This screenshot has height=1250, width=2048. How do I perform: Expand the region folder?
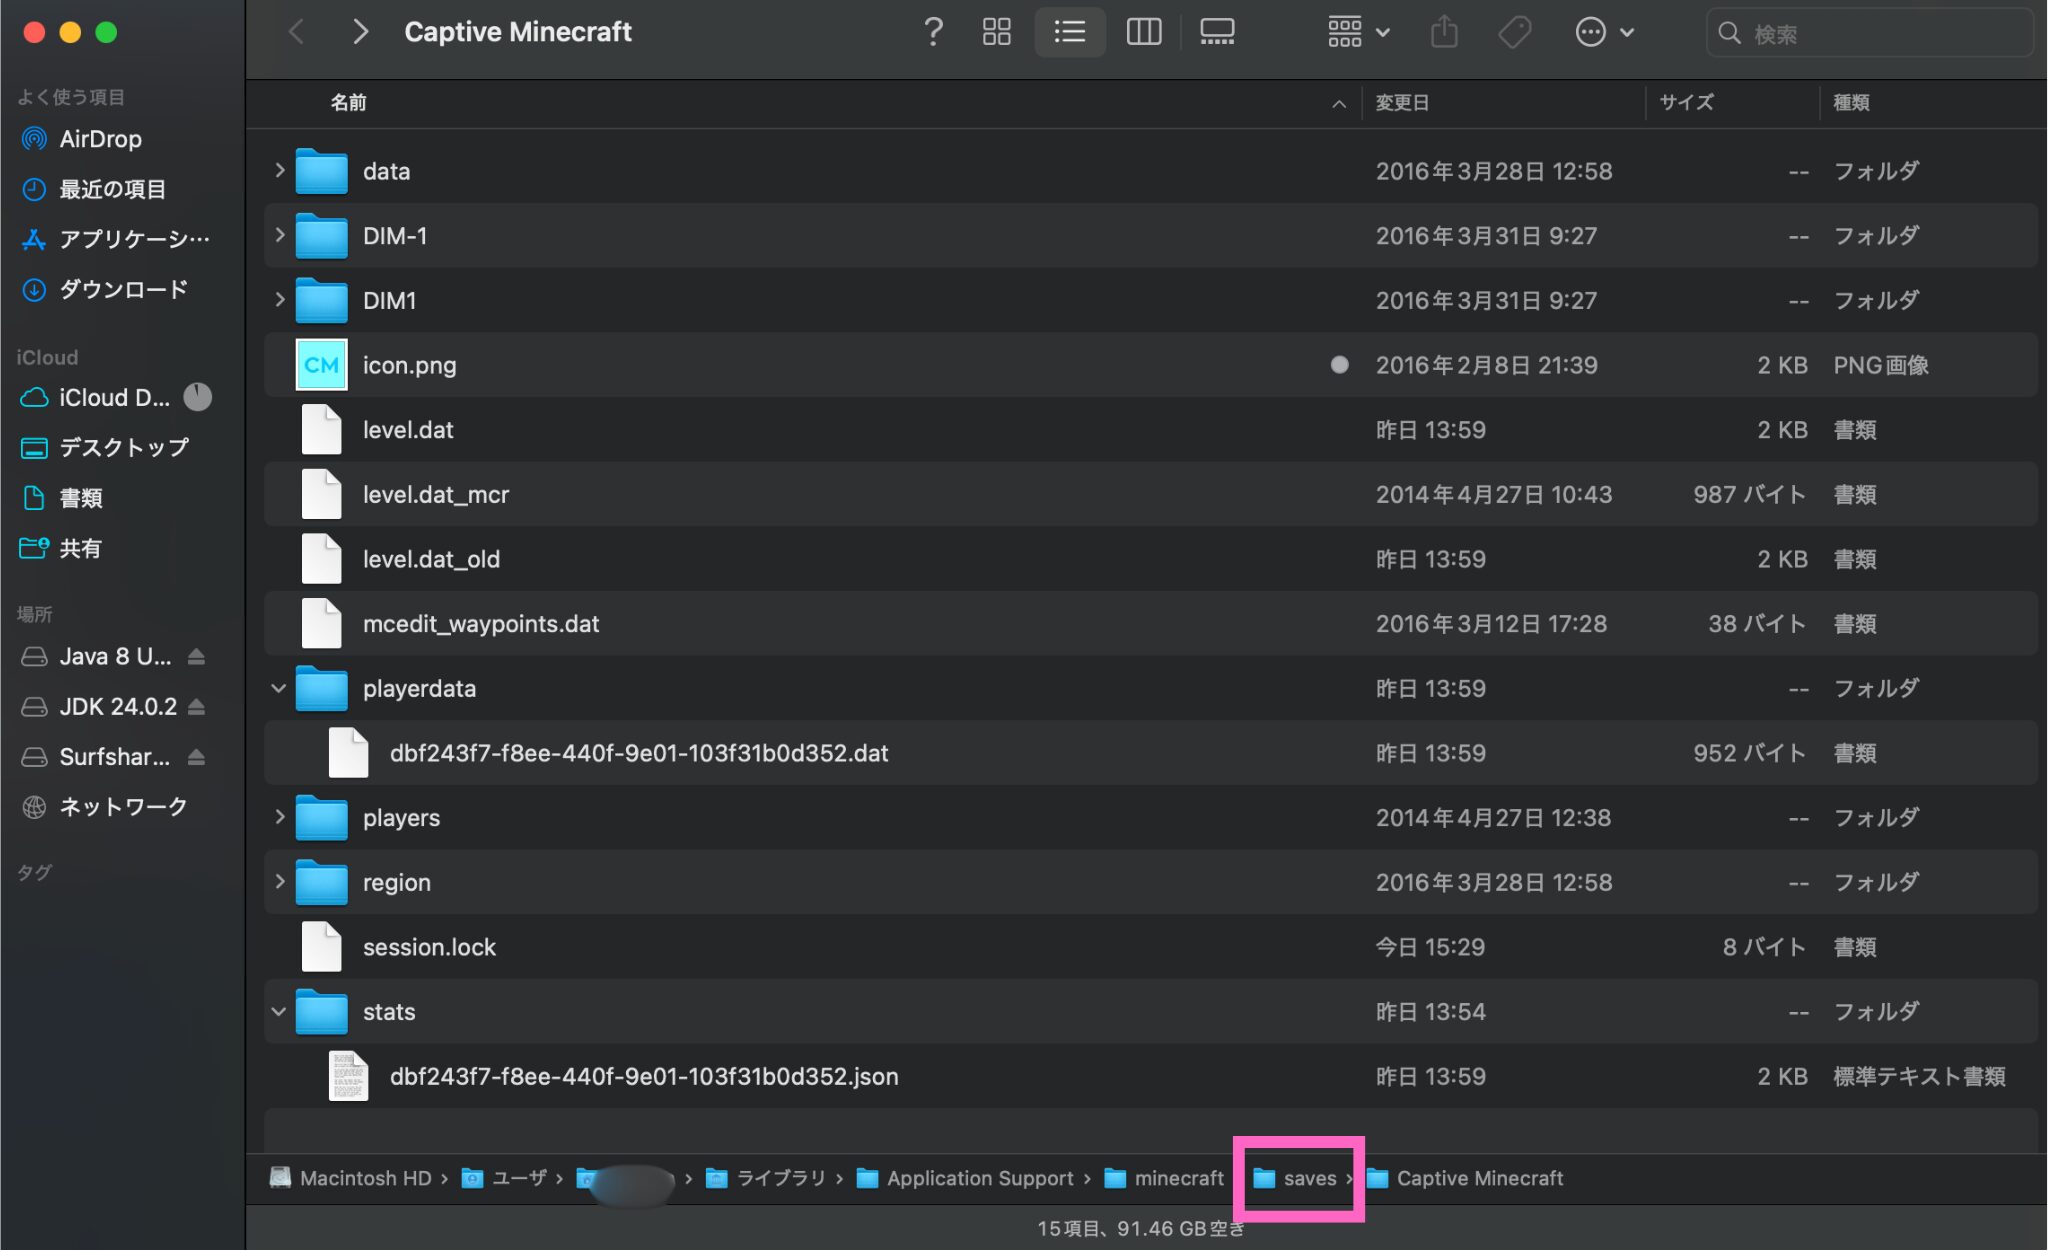(279, 882)
